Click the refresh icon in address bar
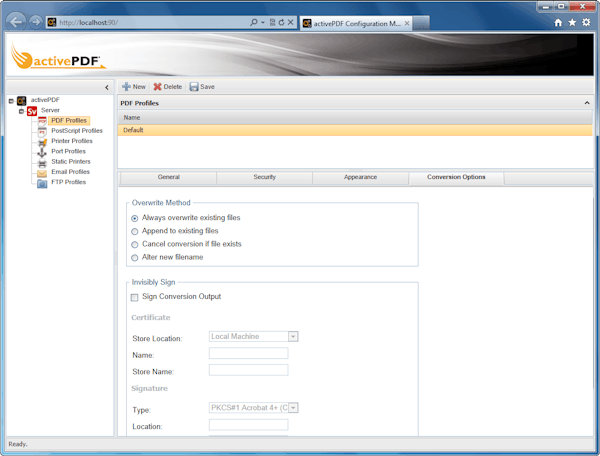This screenshot has height=456, width=600. click(x=281, y=23)
